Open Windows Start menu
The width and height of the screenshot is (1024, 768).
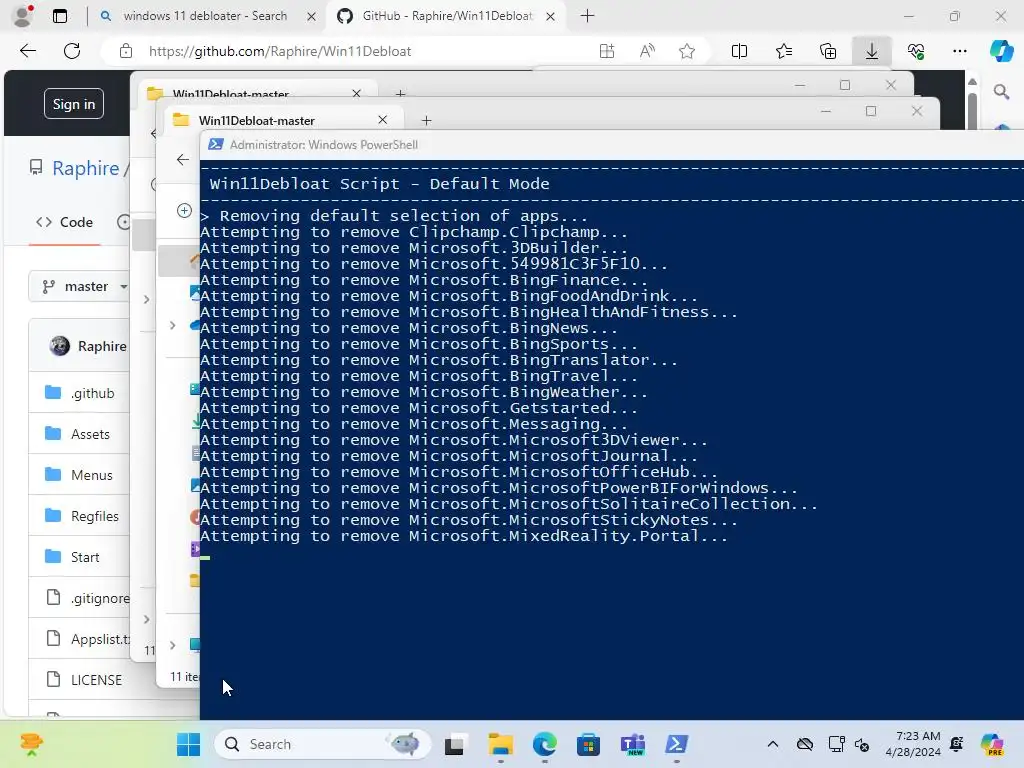189,744
